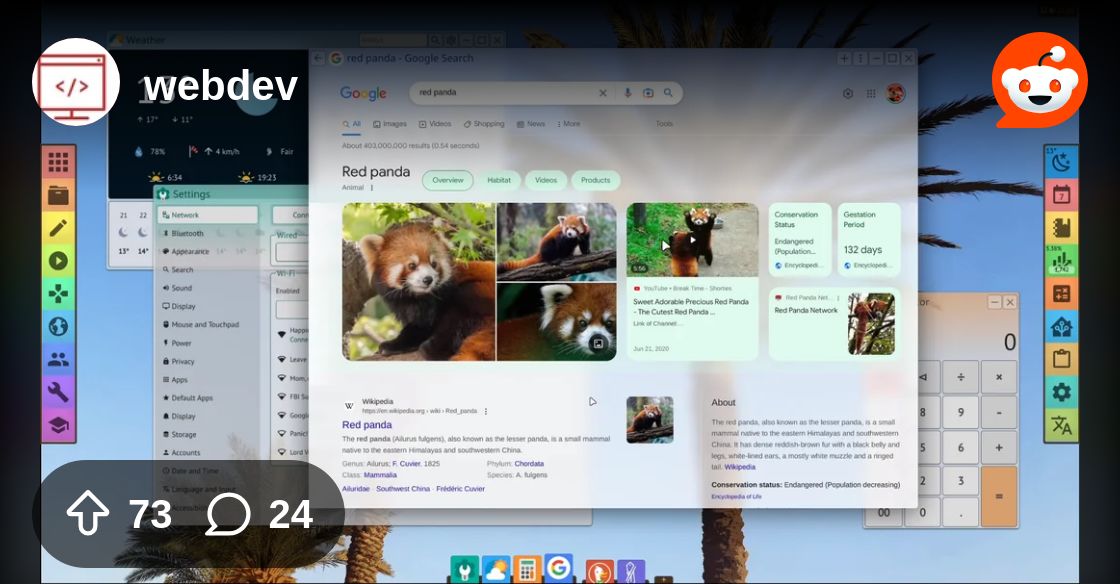1120x584 pixels.
Task: Follow the Southwest China link
Action: [x=403, y=489]
